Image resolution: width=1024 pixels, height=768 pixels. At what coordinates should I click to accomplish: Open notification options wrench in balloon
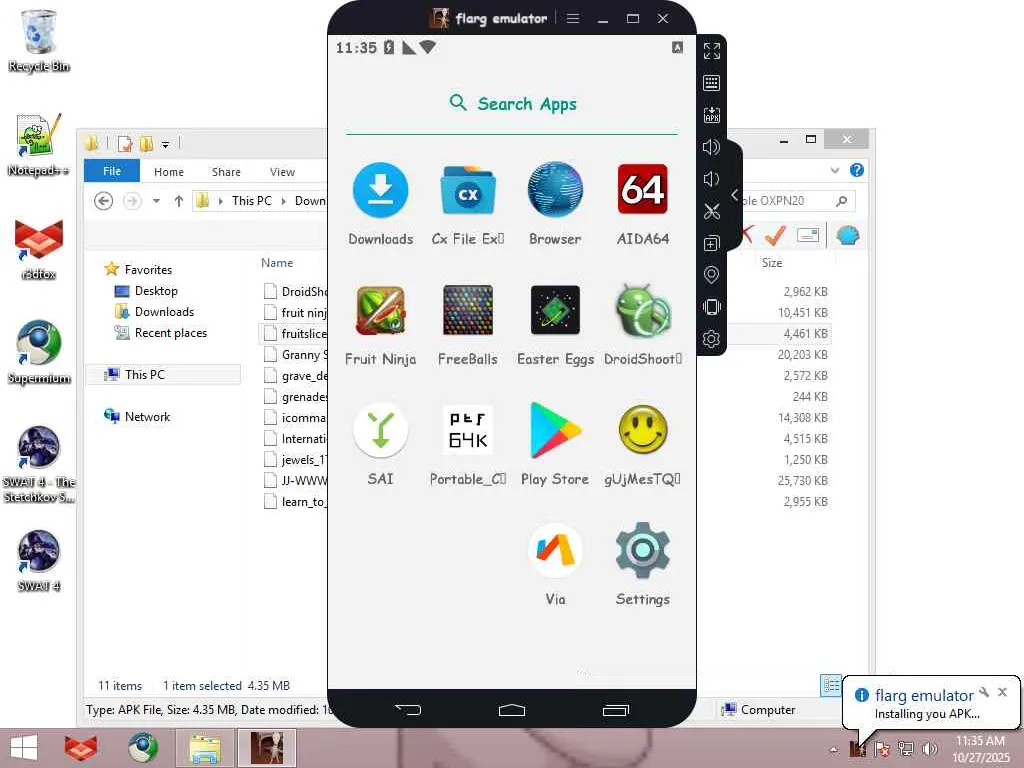[985, 692]
